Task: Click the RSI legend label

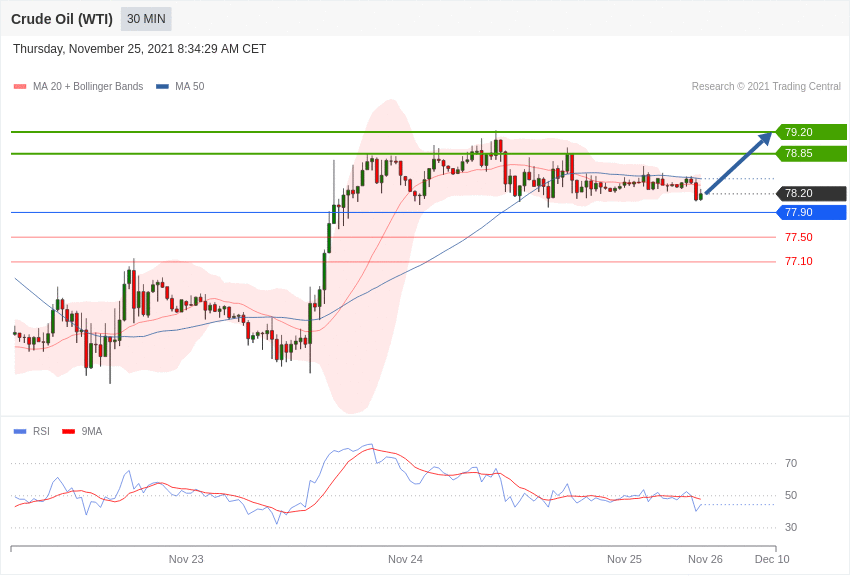Action: [41, 431]
